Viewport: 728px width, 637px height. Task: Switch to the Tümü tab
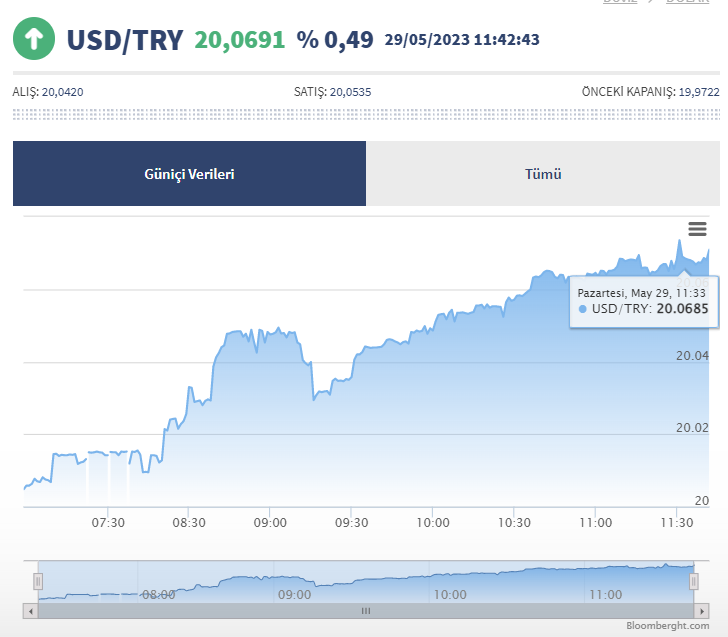(543, 174)
